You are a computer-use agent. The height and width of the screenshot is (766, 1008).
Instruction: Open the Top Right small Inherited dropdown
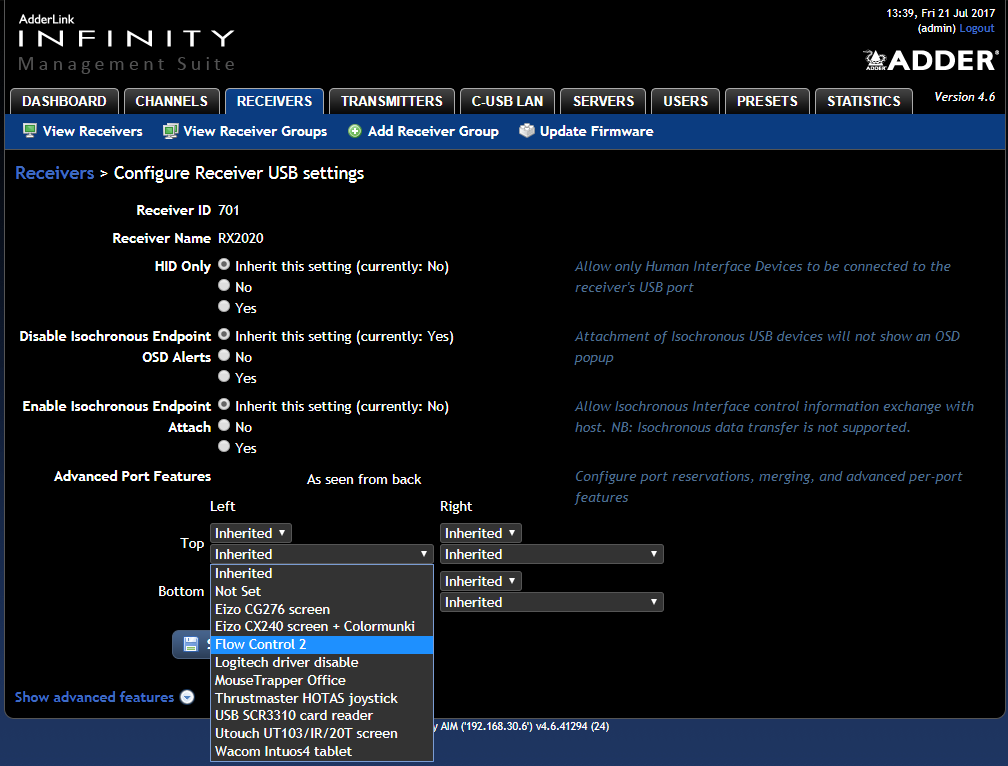coord(481,533)
